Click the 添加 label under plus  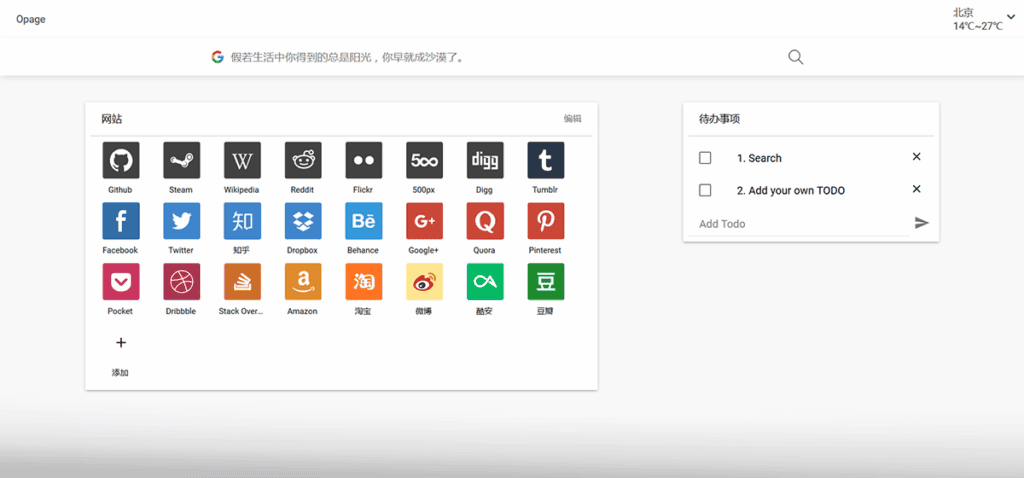[120, 373]
